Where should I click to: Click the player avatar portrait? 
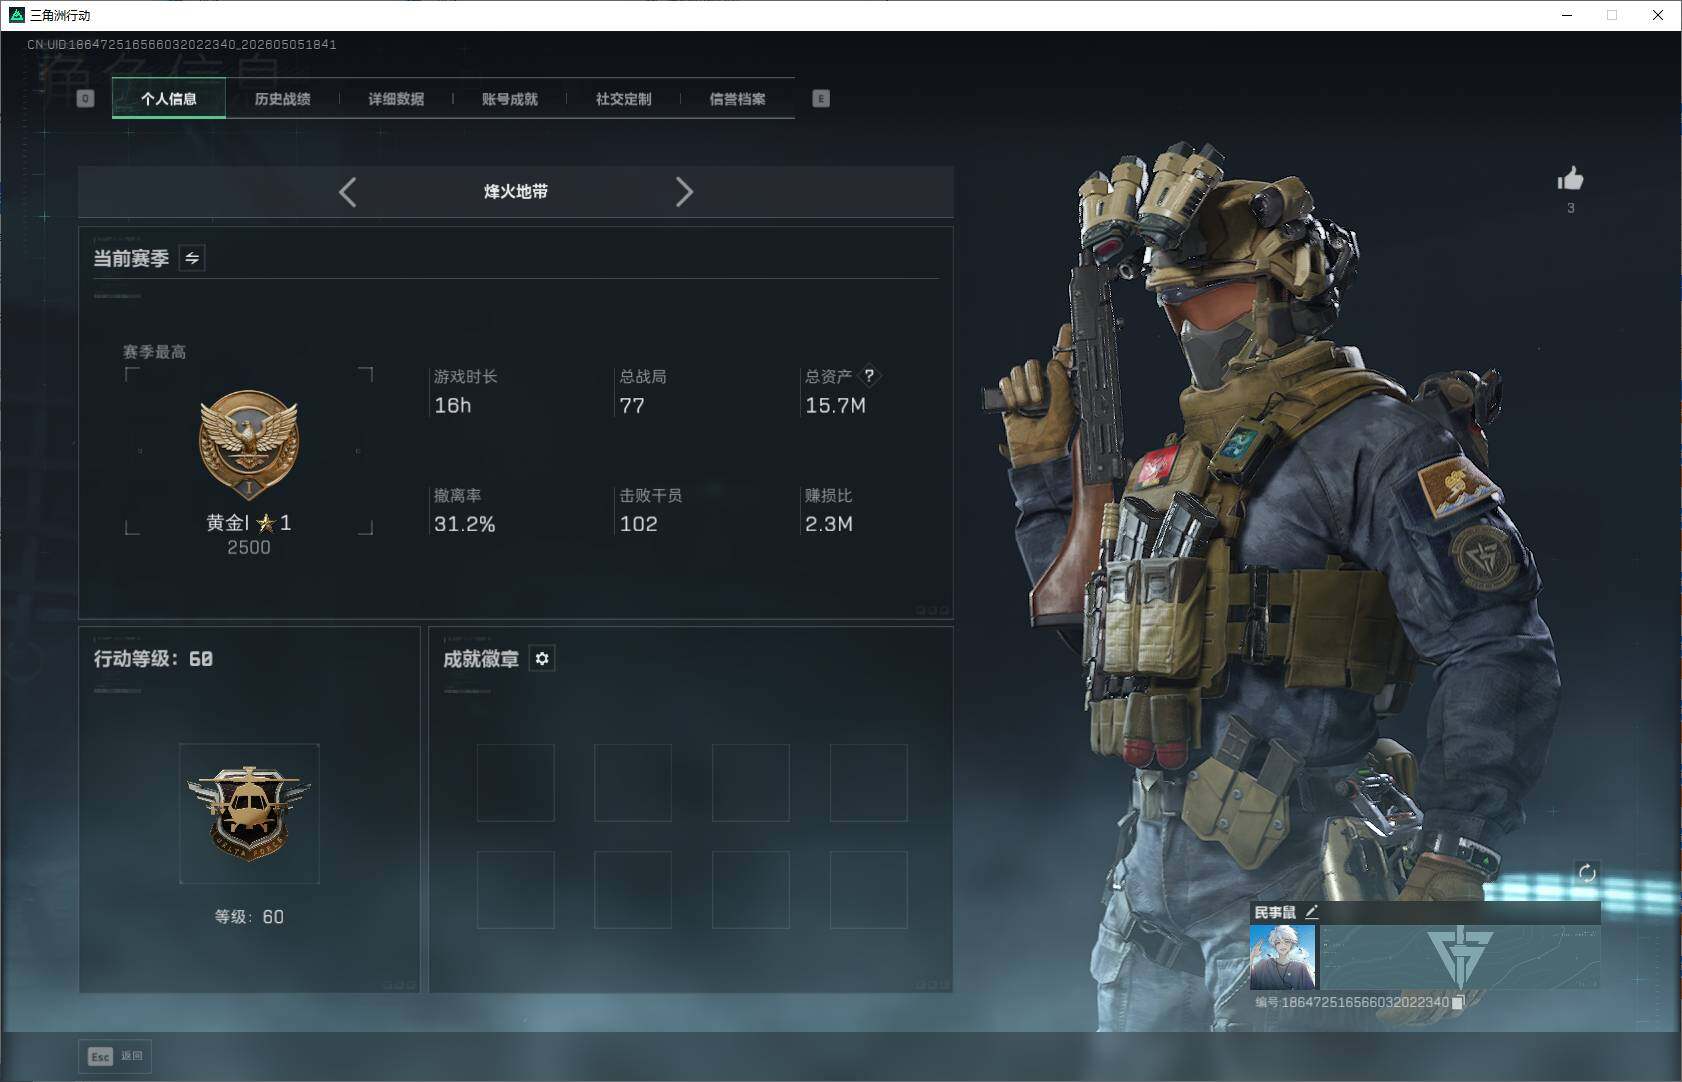(x=1283, y=957)
